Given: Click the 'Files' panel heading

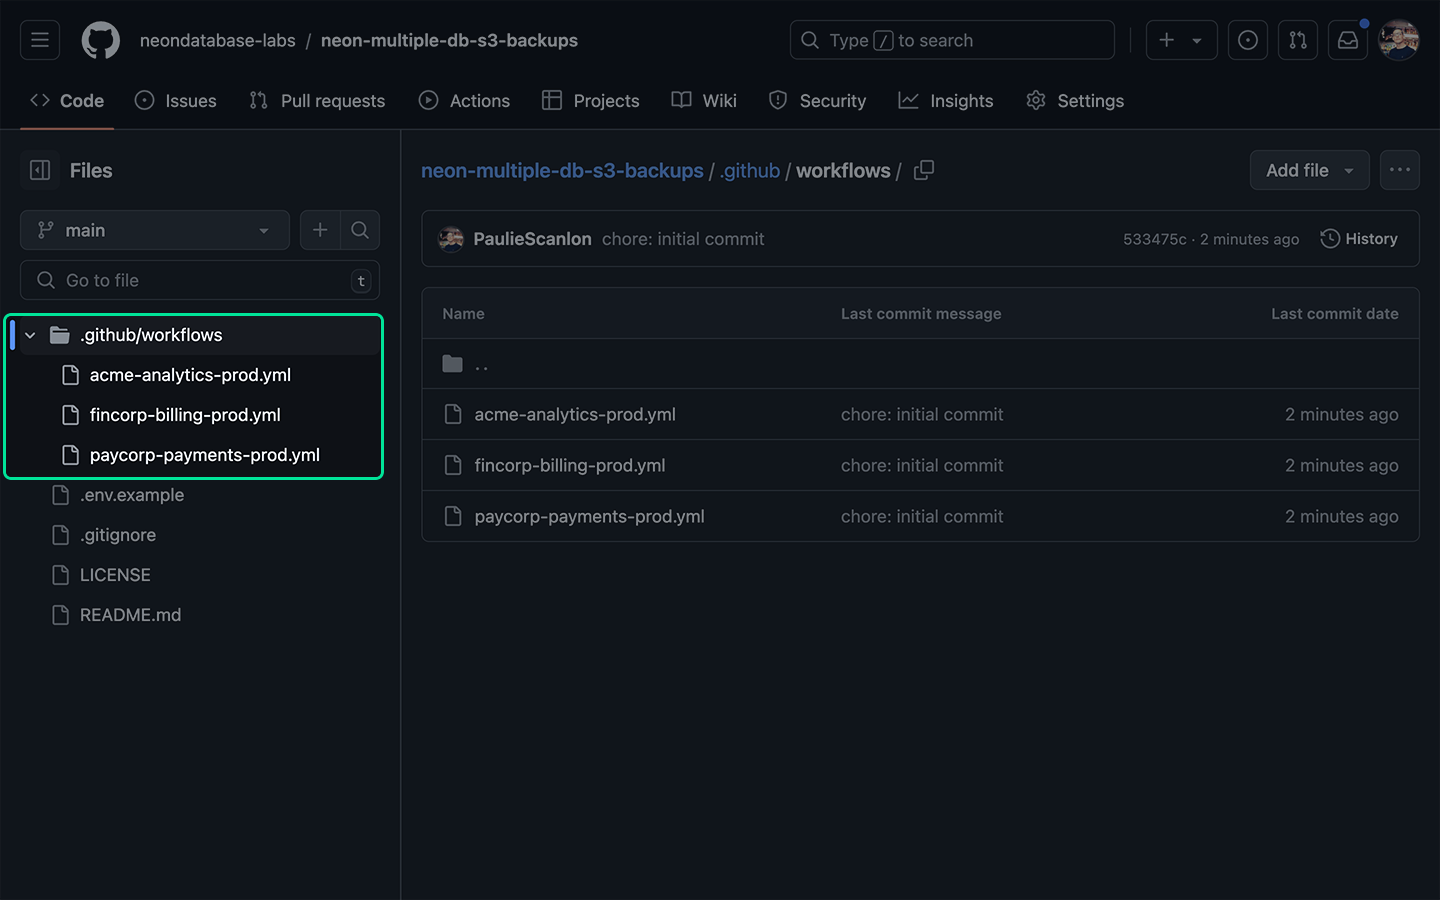Looking at the screenshot, I should click(x=91, y=170).
